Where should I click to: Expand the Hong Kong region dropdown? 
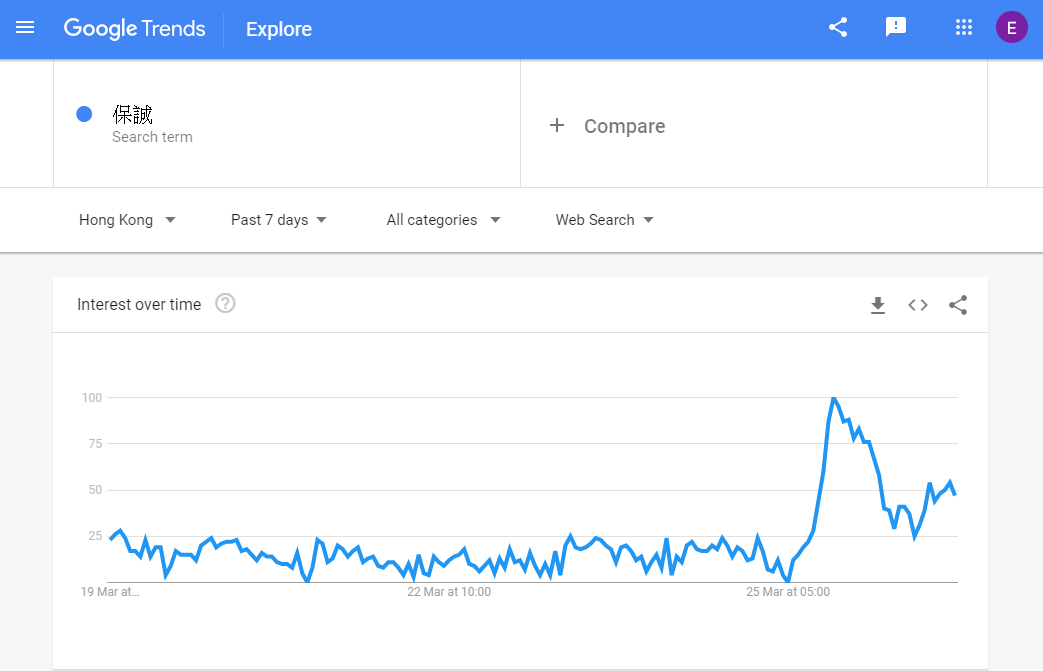click(x=127, y=219)
